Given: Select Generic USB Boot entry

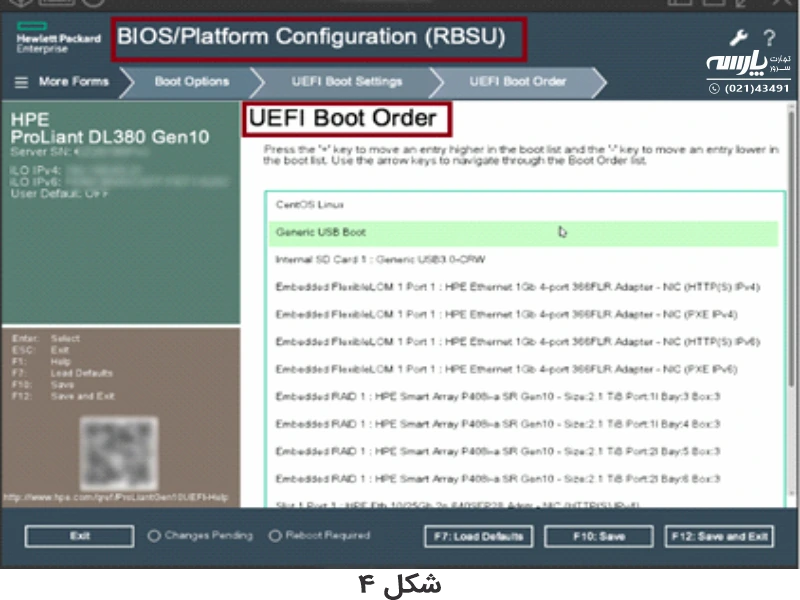Looking at the screenshot, I should pos(524,233).
